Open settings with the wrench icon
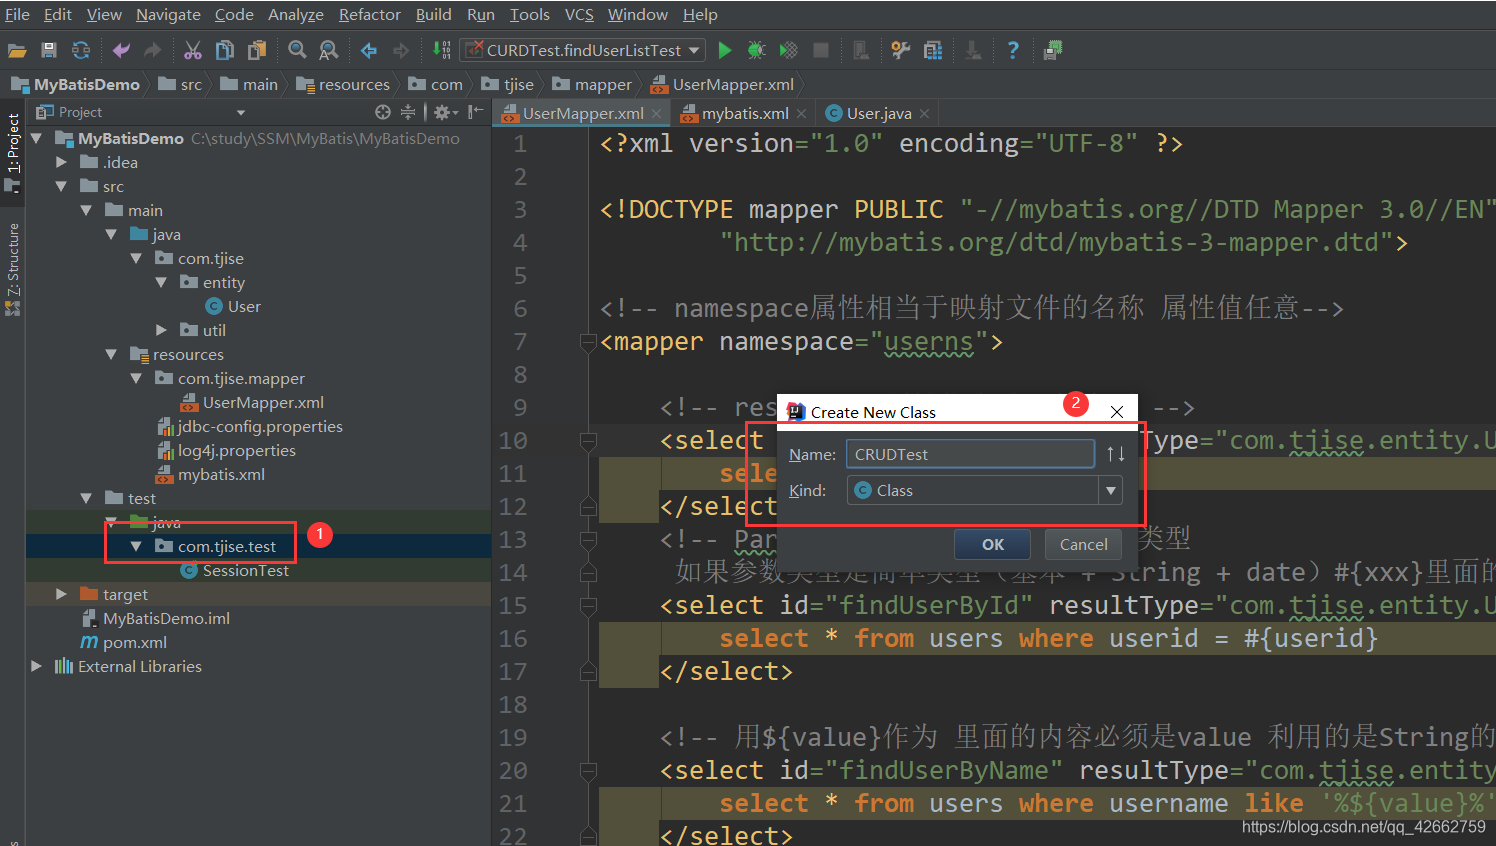The width and height of the screenshot is (1496, 846). [x=901, y=50]
